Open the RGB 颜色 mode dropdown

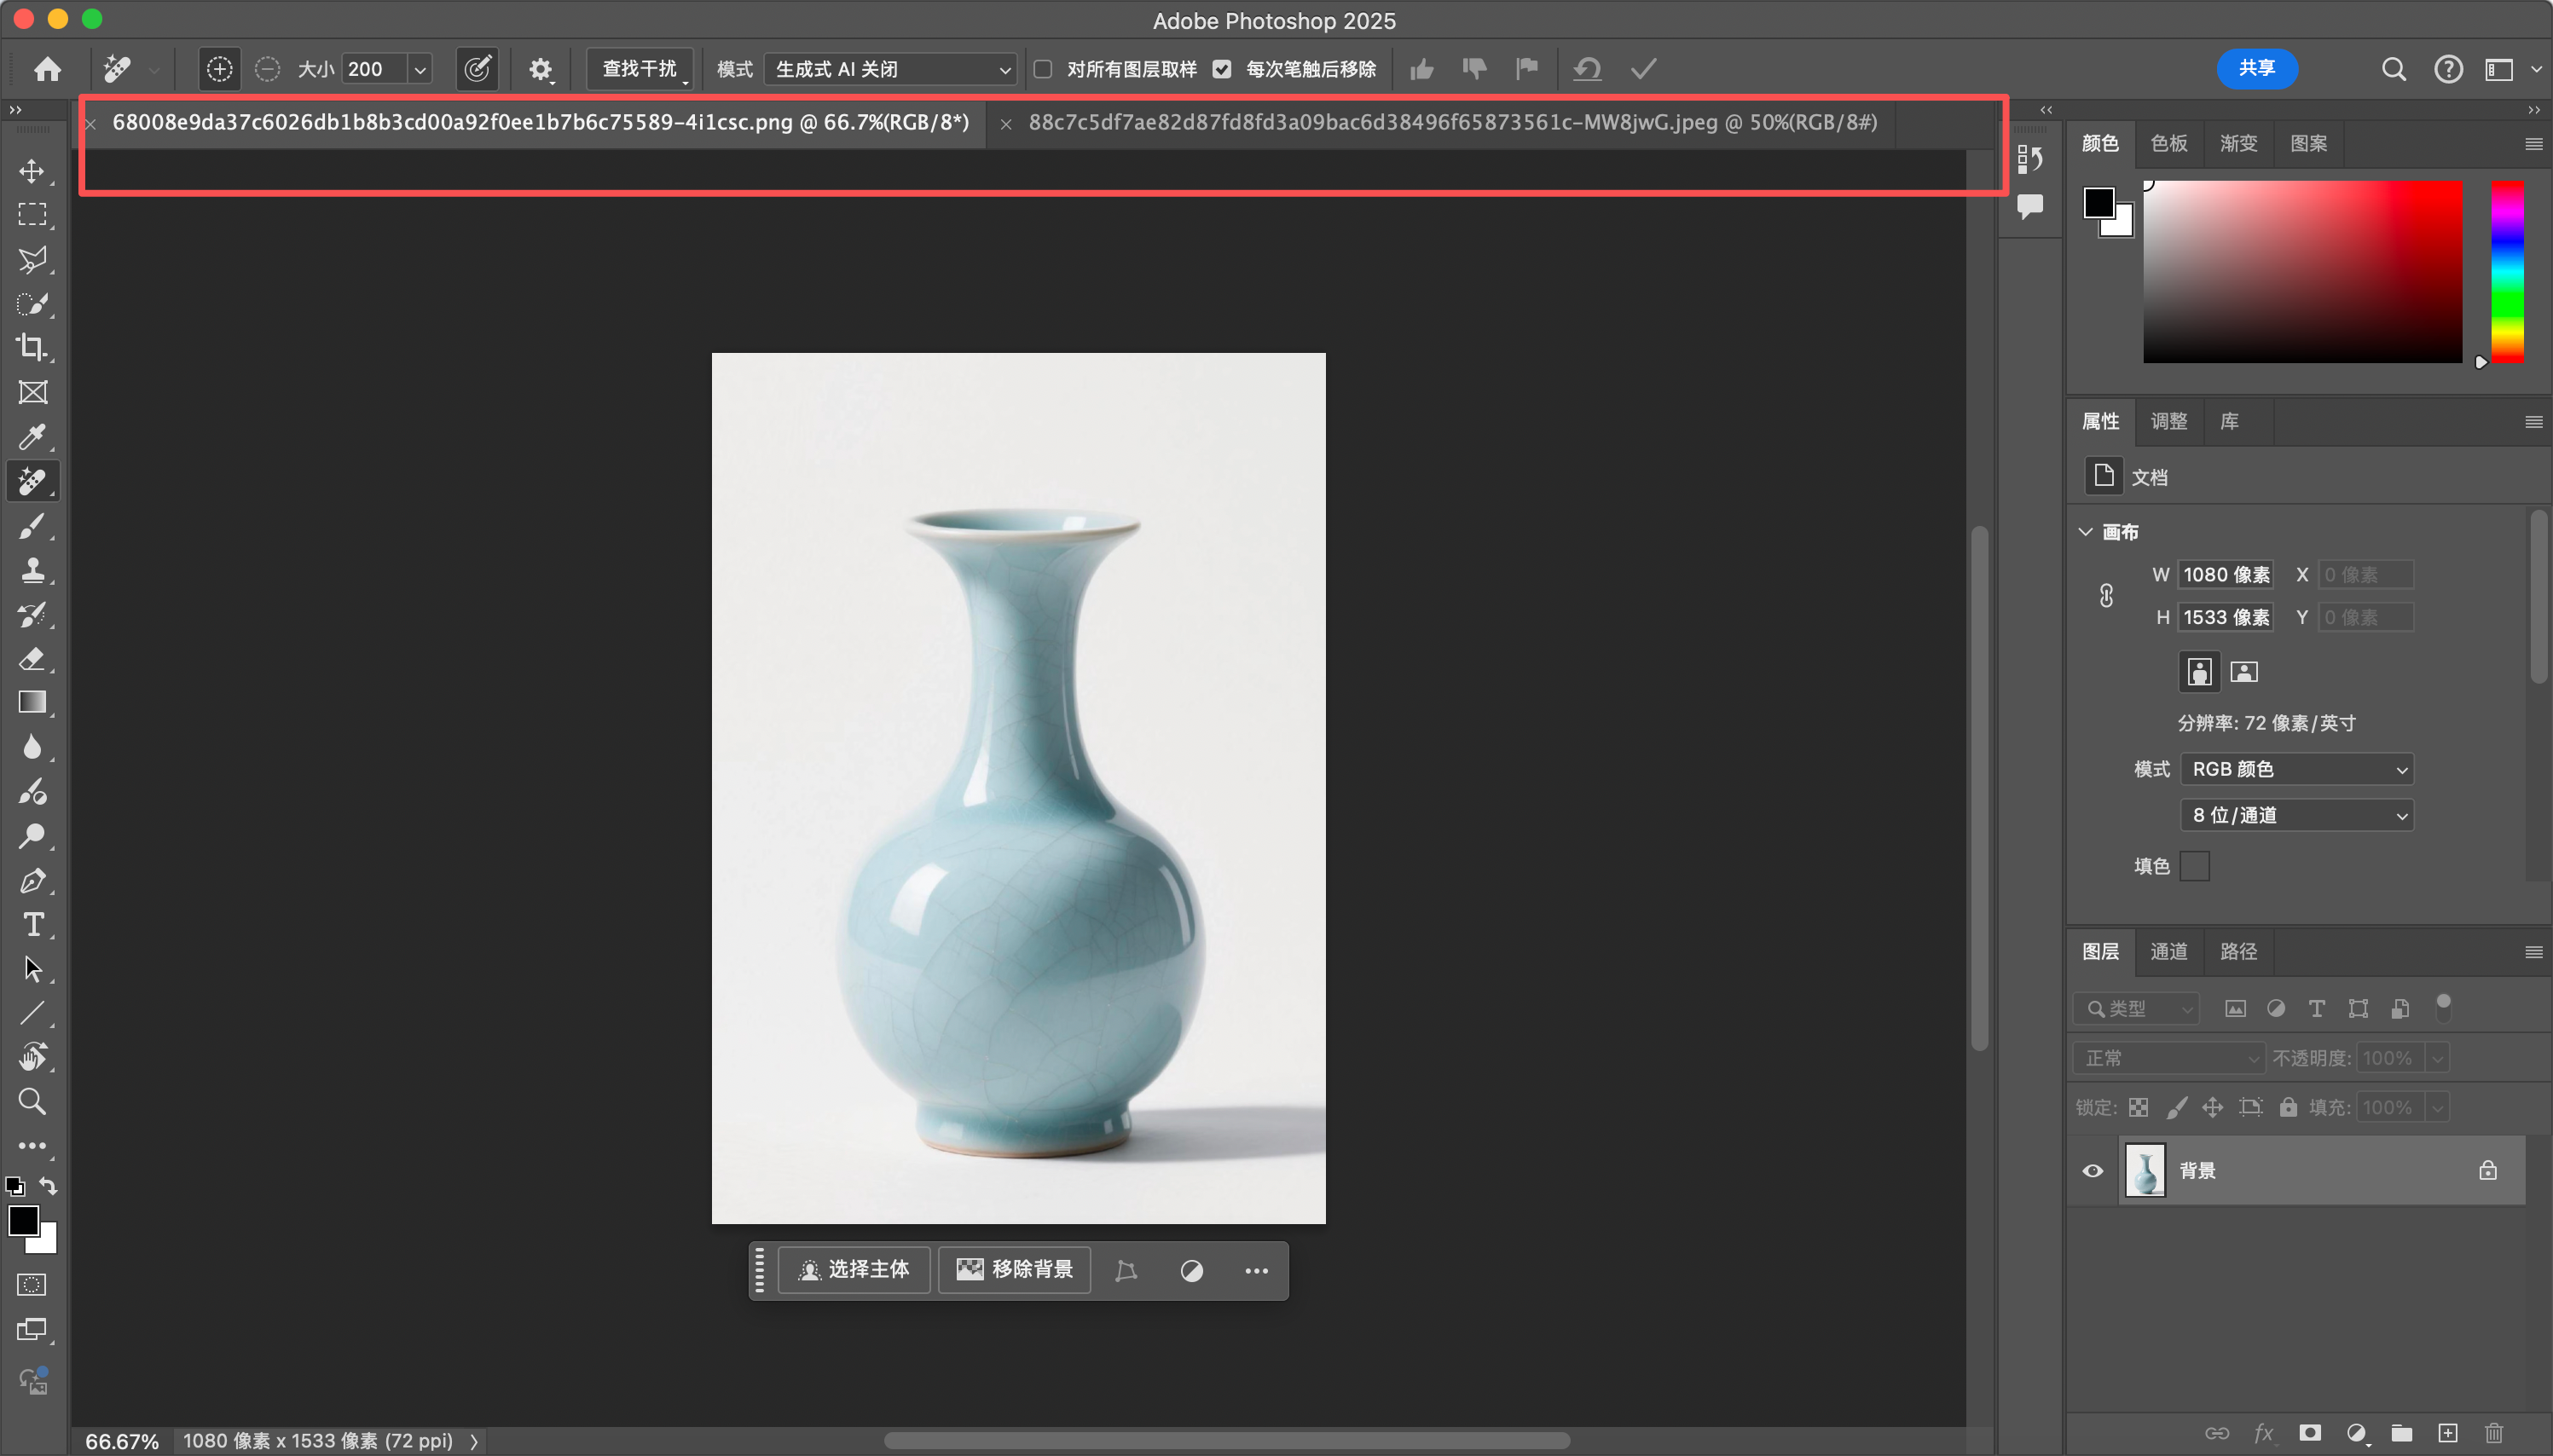click(x=2297, y=769)
